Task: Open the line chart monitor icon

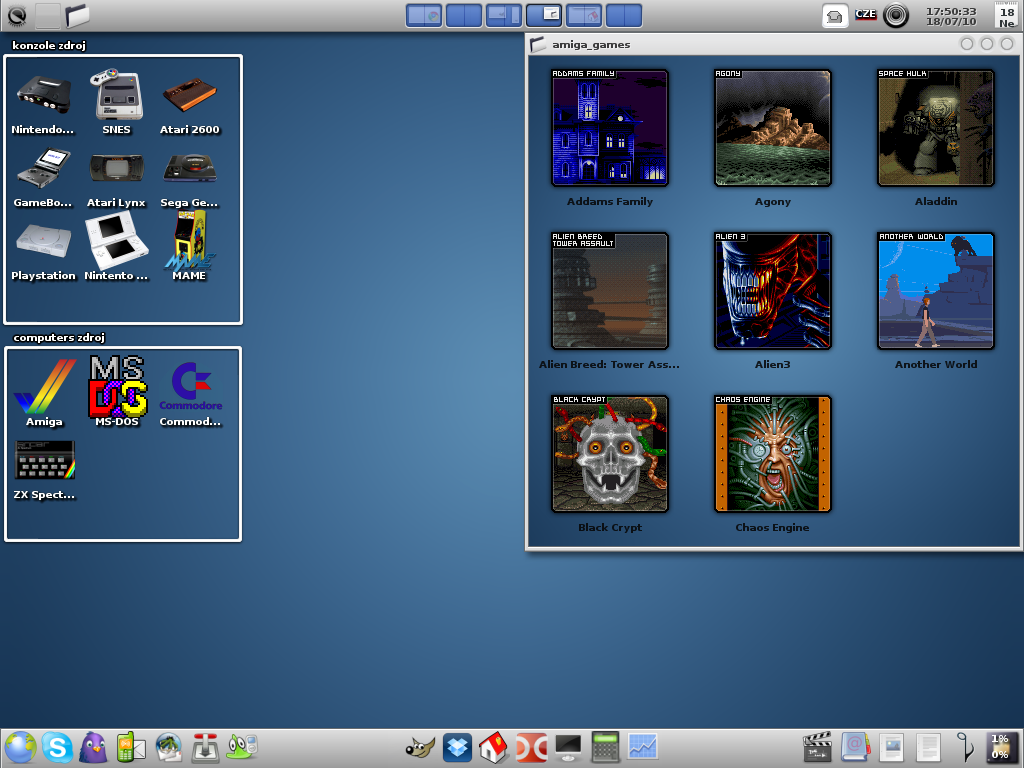Action: 643,747
